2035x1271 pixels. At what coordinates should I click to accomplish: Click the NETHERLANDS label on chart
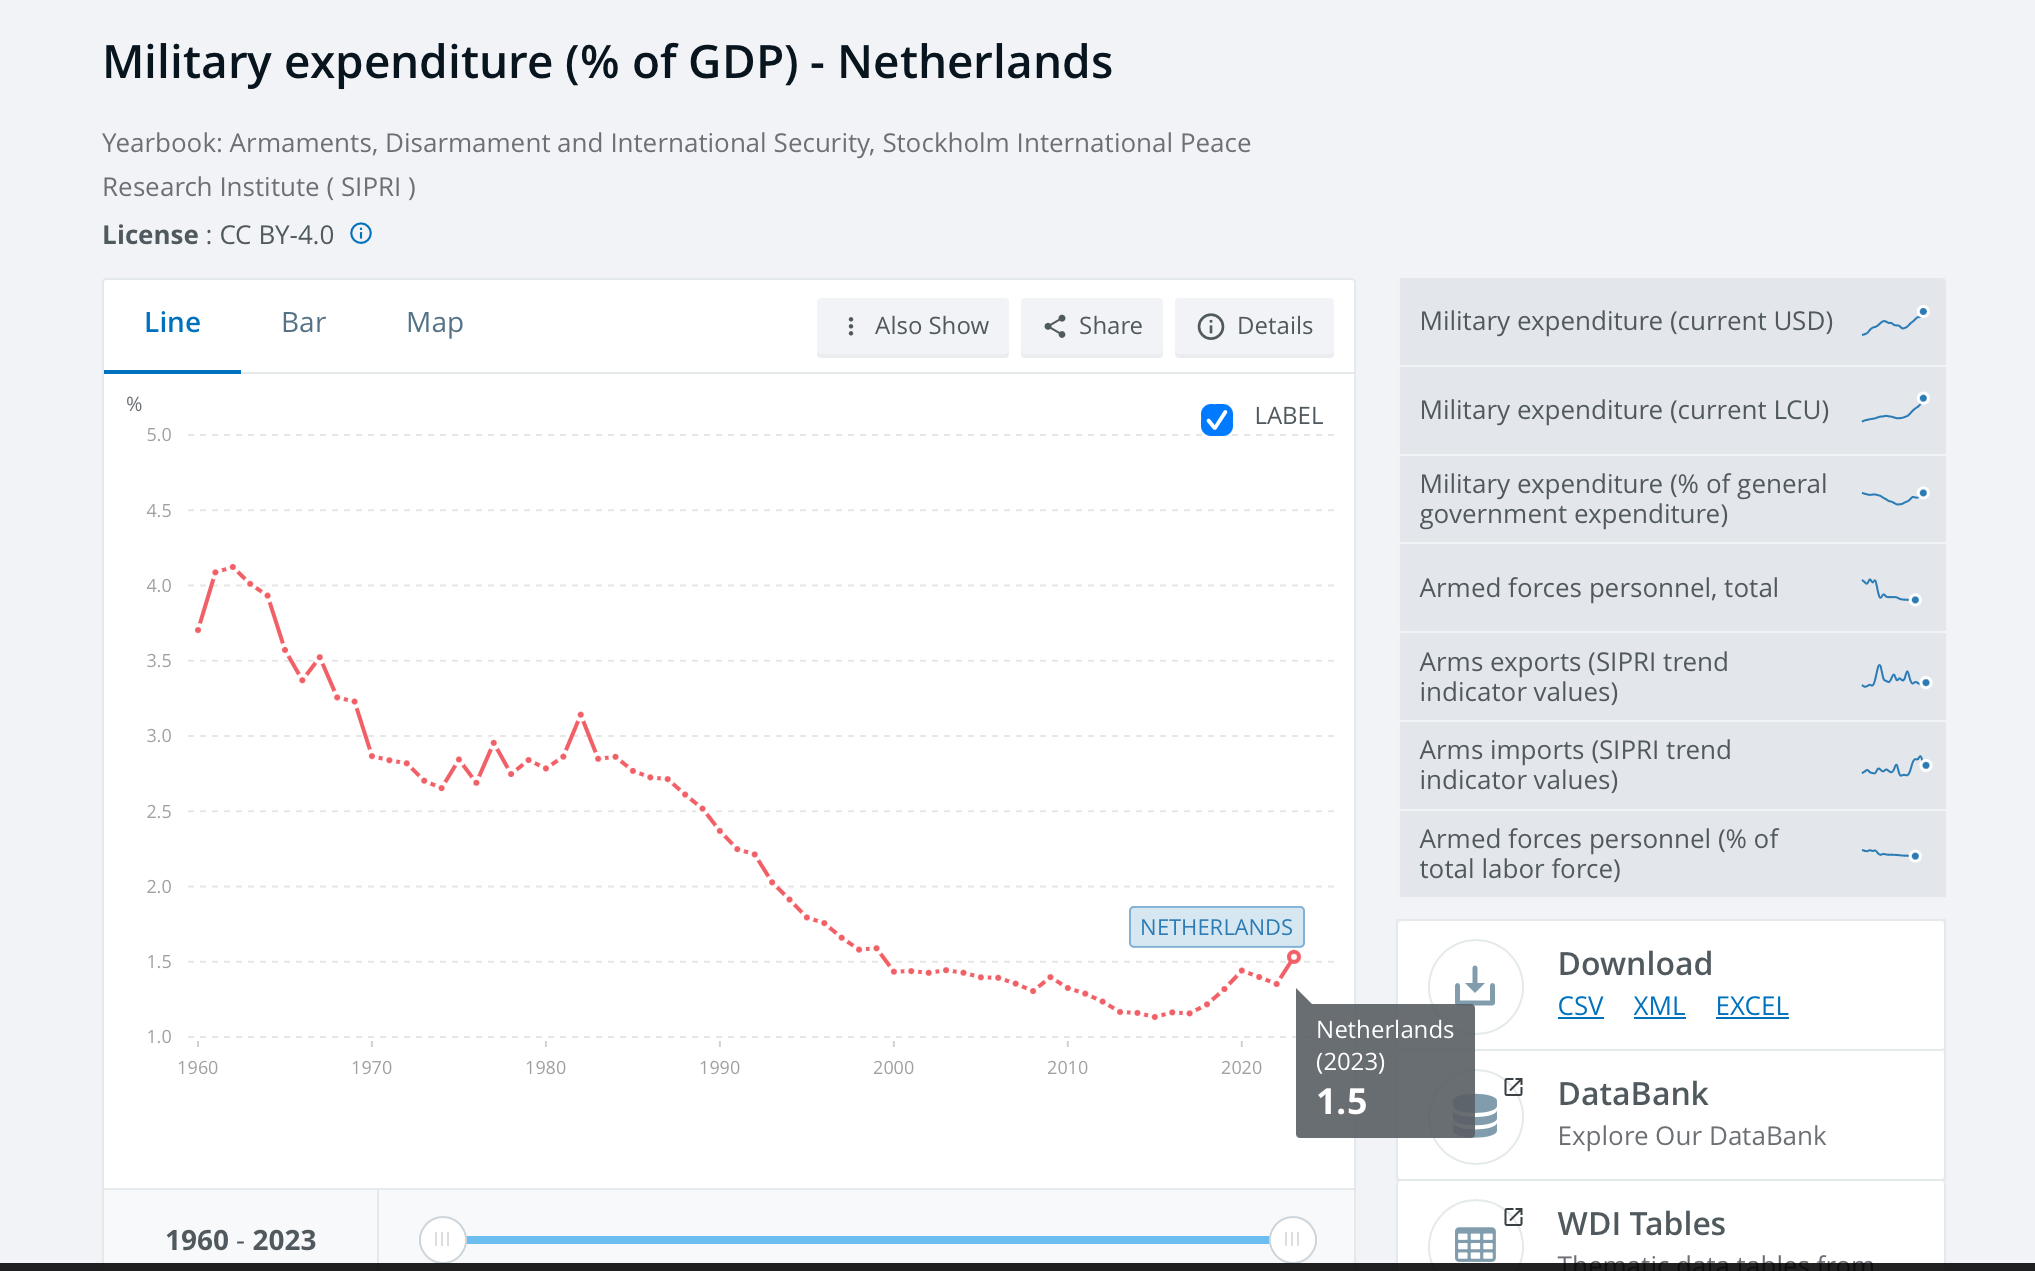pos(1216,927)
